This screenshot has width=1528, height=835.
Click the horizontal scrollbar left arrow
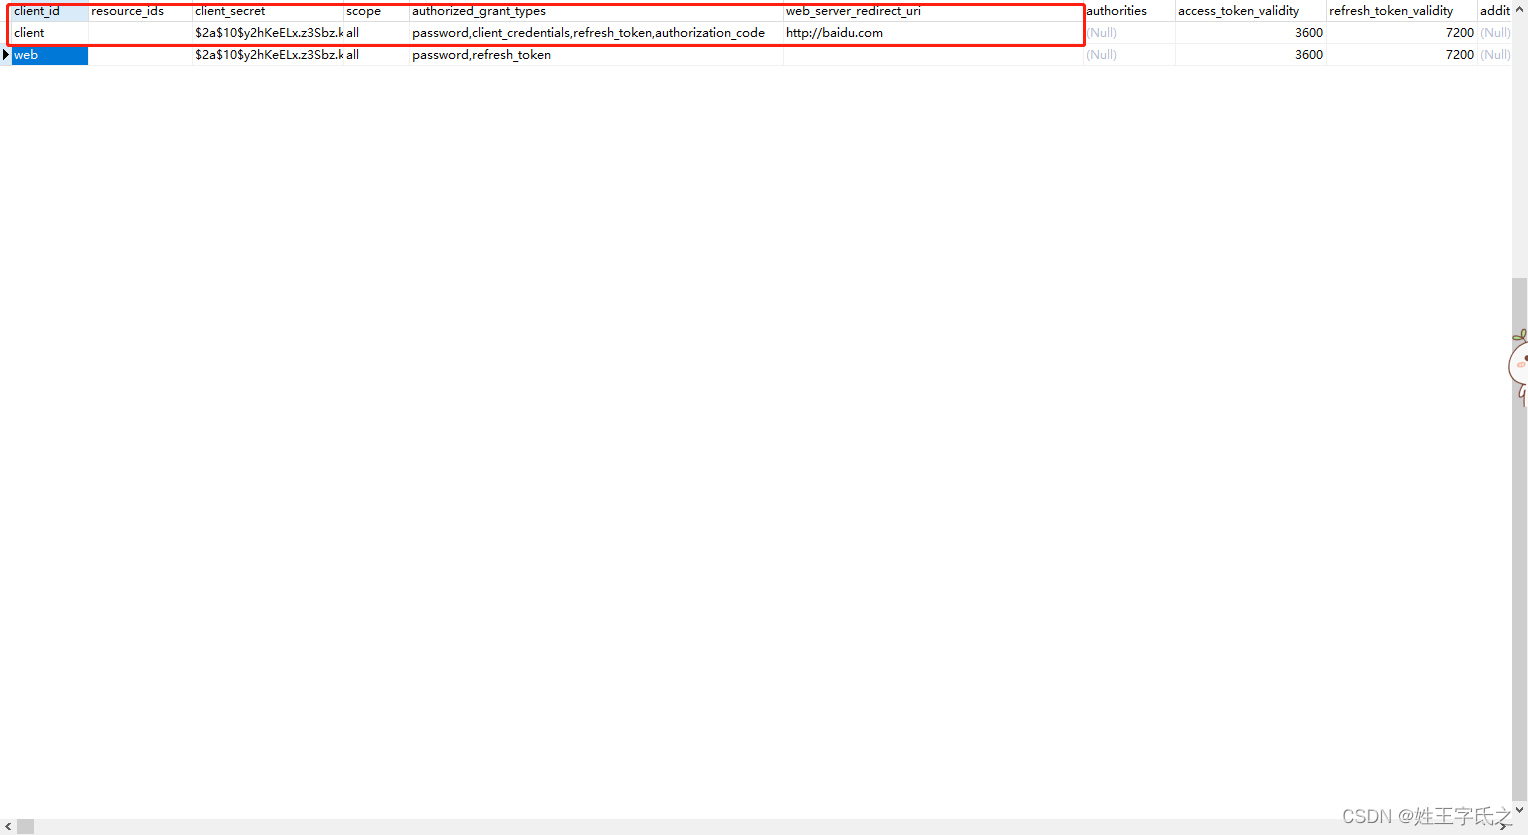(9, 827)
